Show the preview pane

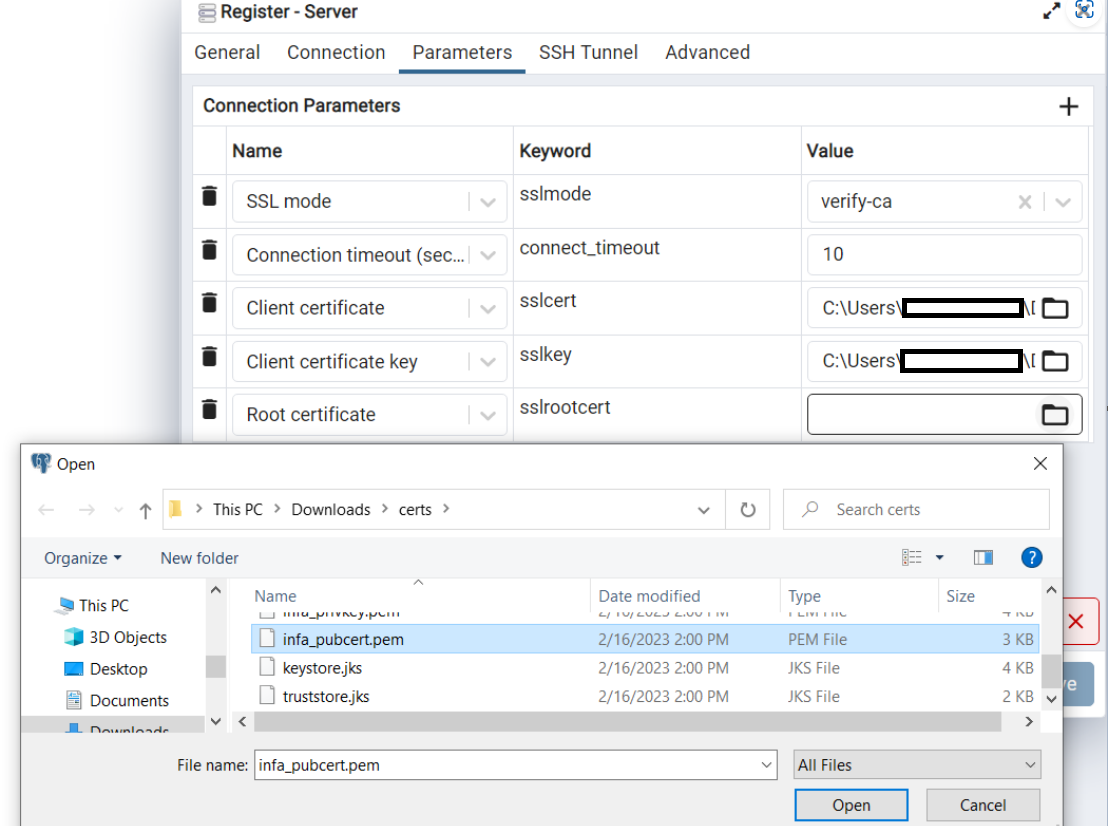[x=983, y=557]
